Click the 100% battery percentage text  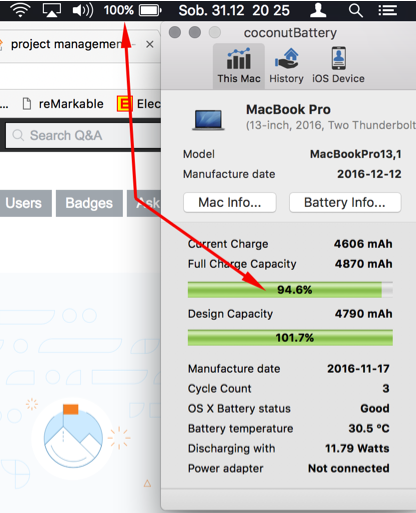pos(118,10)
